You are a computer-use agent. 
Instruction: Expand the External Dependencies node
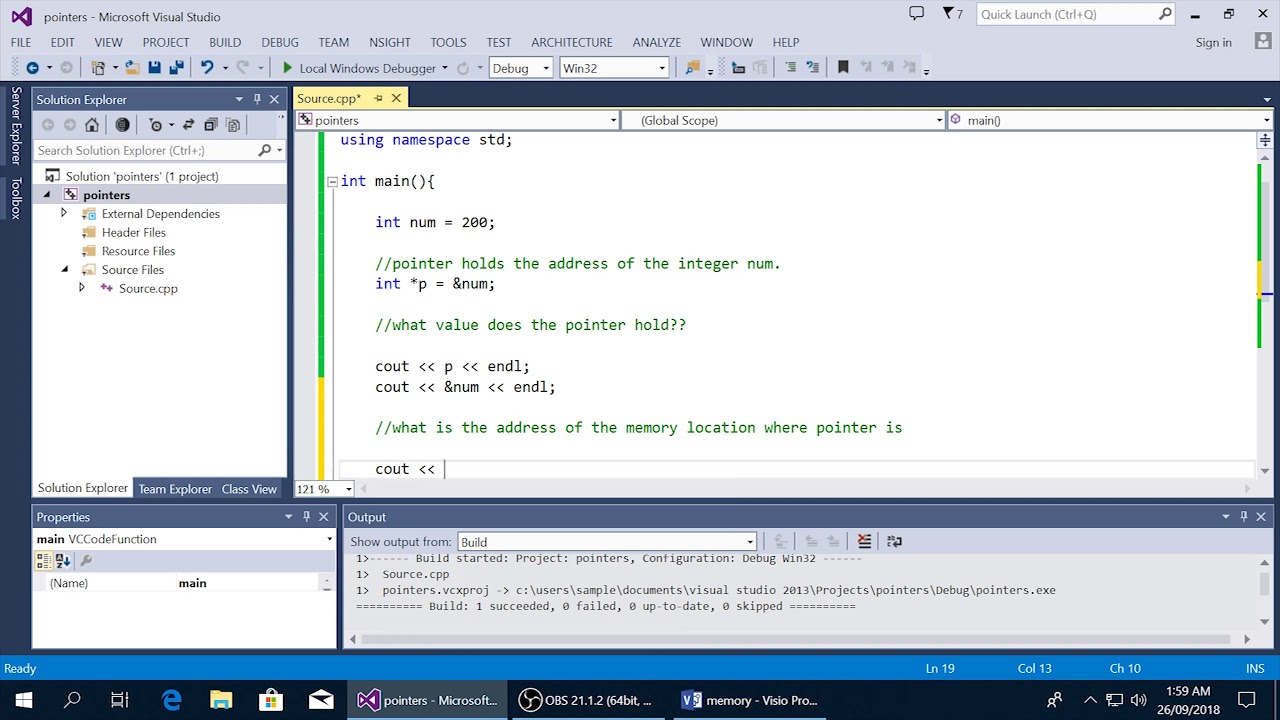[64, 214]
